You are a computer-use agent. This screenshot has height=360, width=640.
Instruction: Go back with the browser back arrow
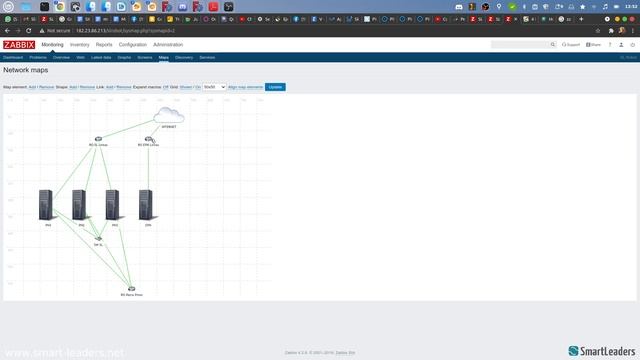tap(7, 31)
